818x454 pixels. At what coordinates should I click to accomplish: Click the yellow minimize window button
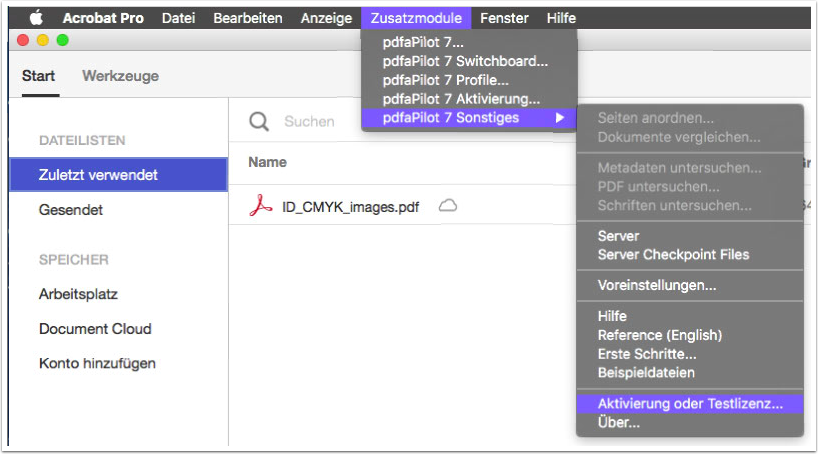pyautogui.click(x=43, y=40)
